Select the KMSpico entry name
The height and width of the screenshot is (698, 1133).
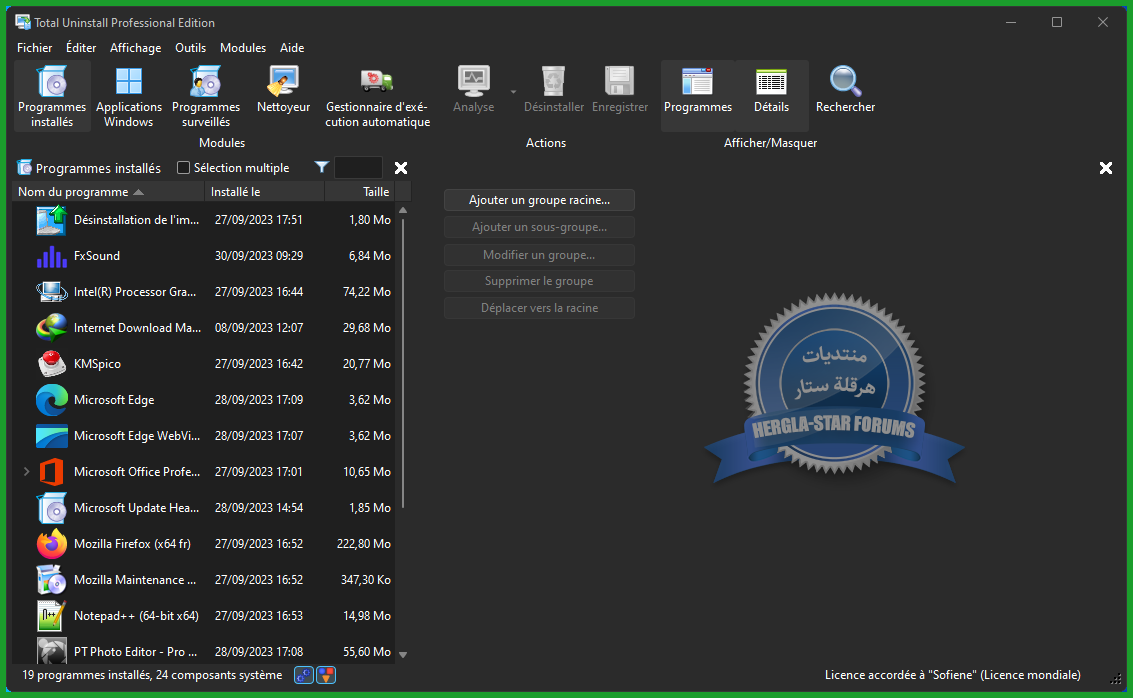(97, 363)
